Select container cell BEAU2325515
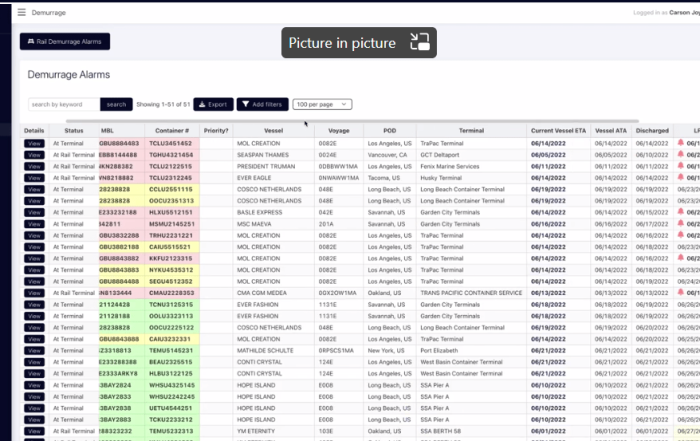700x441 pixels. (x=171, y=362)
